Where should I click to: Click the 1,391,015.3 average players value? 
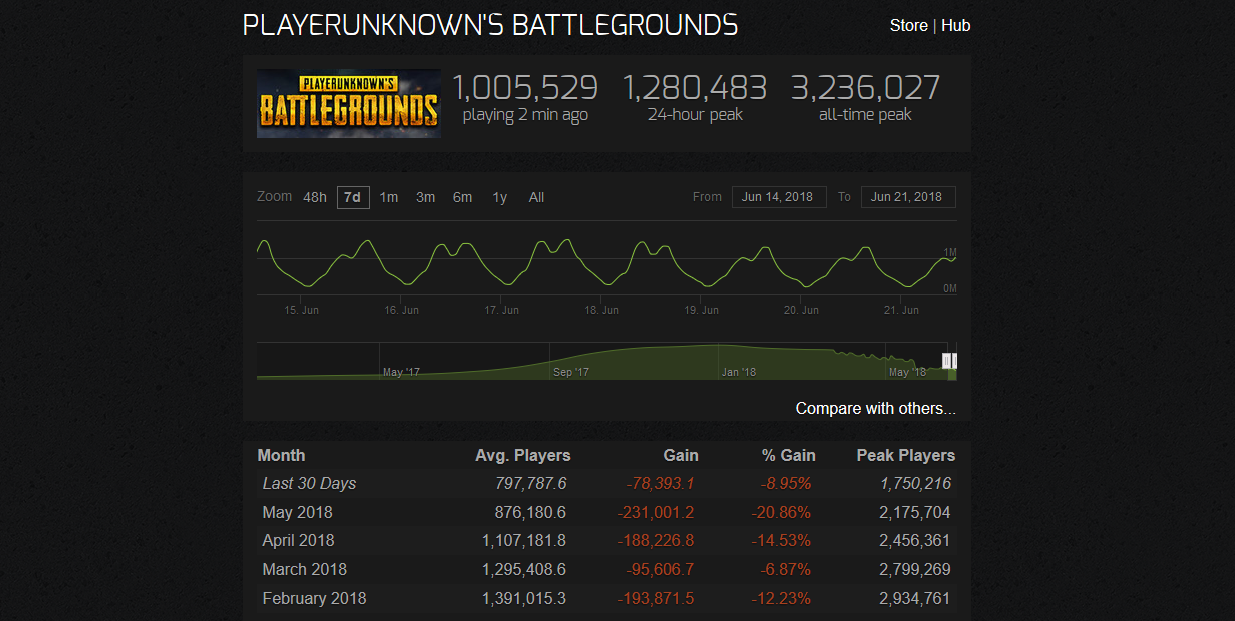(524, 598)
